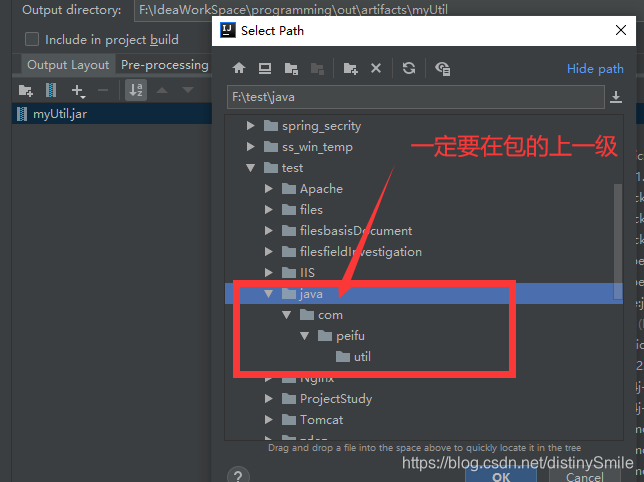The height and width of the screenshot is (482, 644).
Task: Move the element down with the arrow
Action: (188, 90)
